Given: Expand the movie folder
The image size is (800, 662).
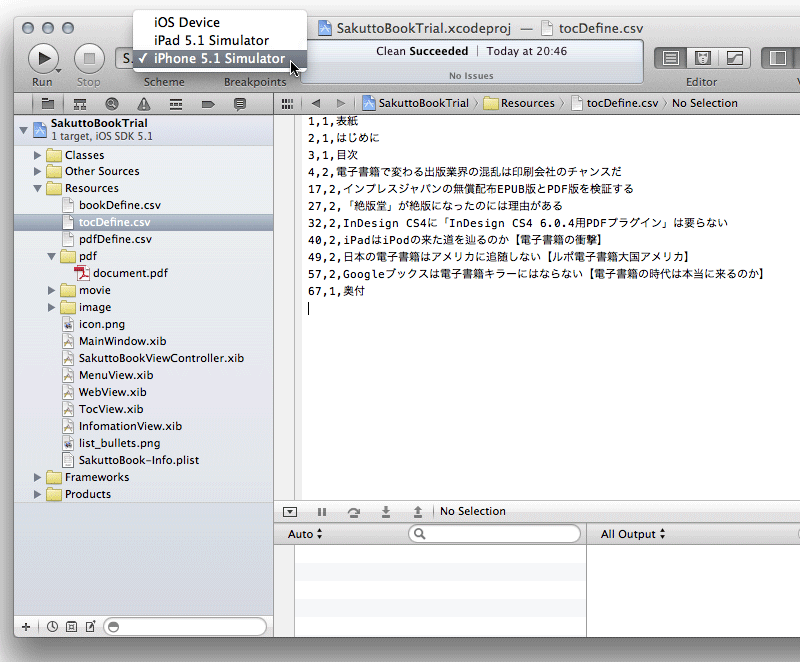Looking at the screenshot, I should point(52,290).
